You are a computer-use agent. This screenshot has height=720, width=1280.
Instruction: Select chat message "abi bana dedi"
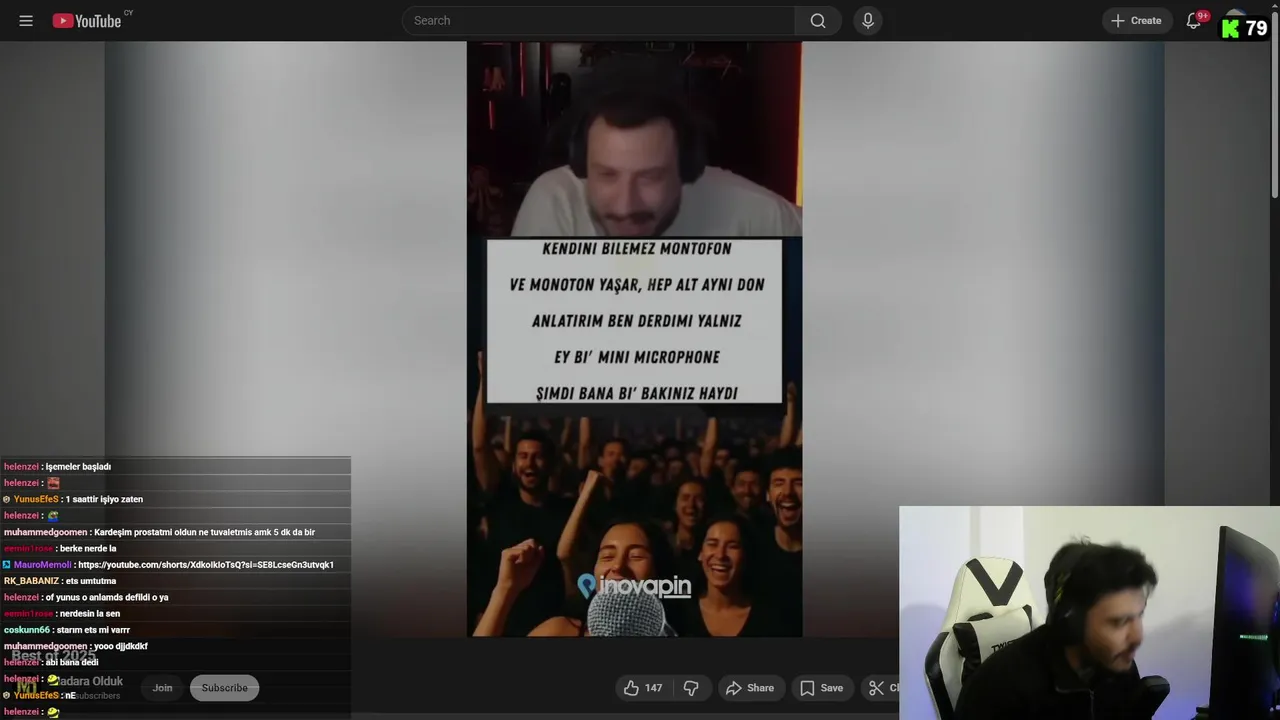pos(72,662)
